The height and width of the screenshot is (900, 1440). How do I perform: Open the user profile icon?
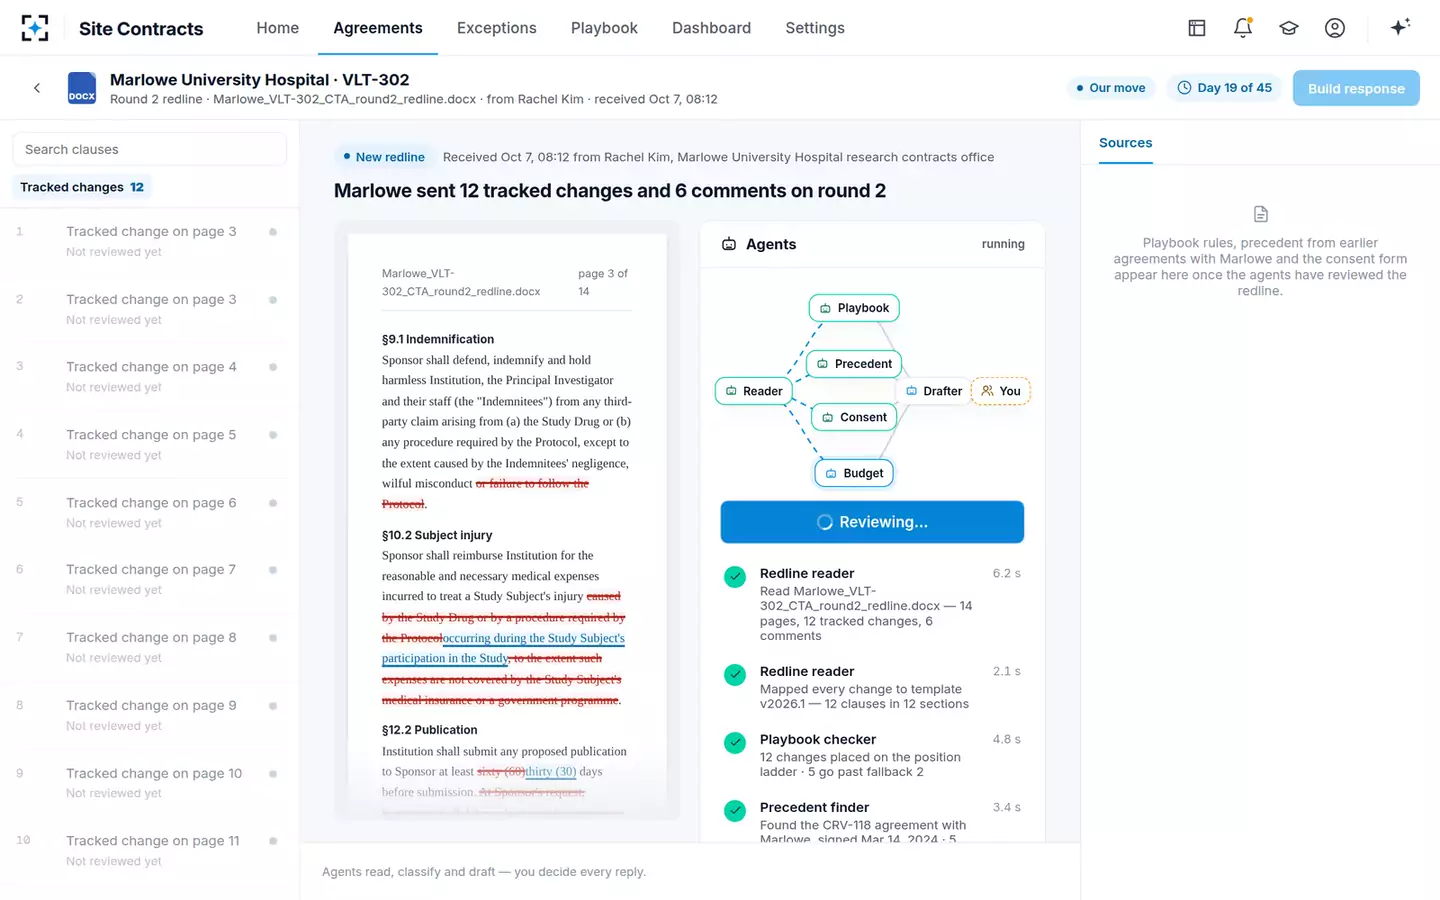pyautogui.click(x=1335, y=28)
